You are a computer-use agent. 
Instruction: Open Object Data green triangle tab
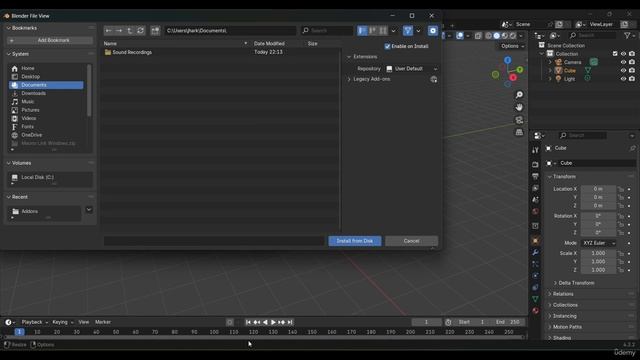click(x=535, y=299)
